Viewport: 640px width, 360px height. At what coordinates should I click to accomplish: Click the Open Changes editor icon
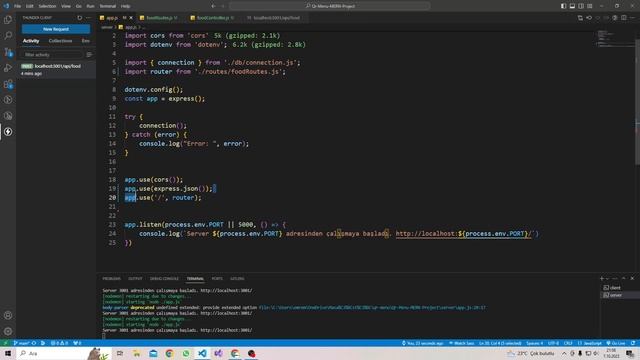(x=580, y=18)
